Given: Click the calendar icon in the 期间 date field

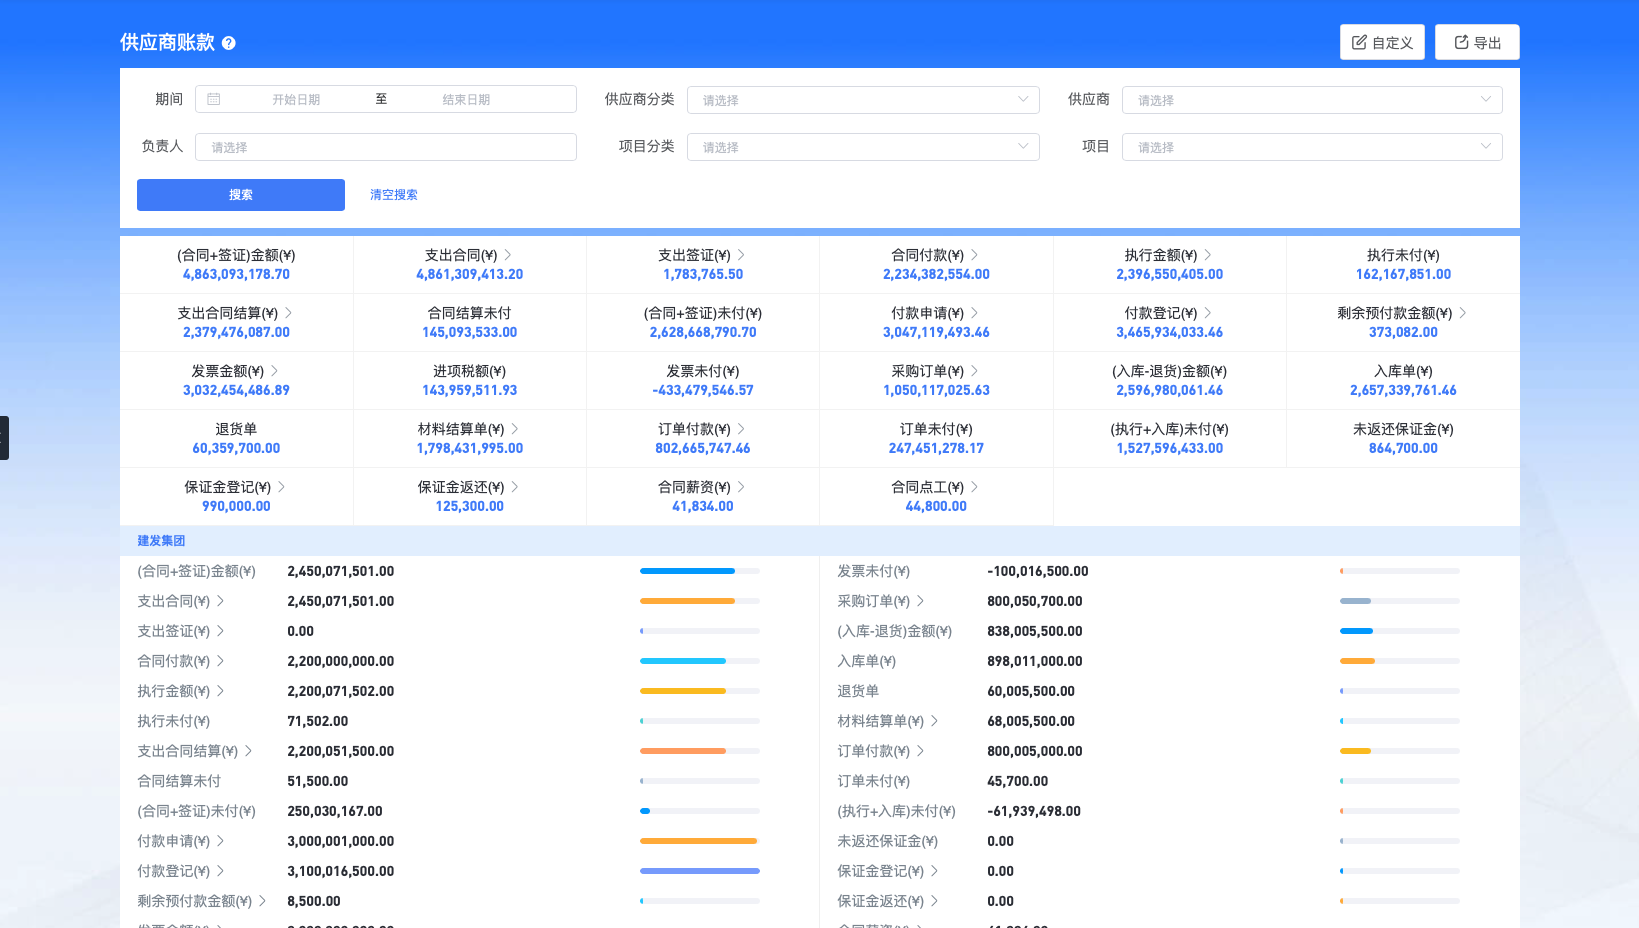Looking at the screenshot, I should [215, 98].
